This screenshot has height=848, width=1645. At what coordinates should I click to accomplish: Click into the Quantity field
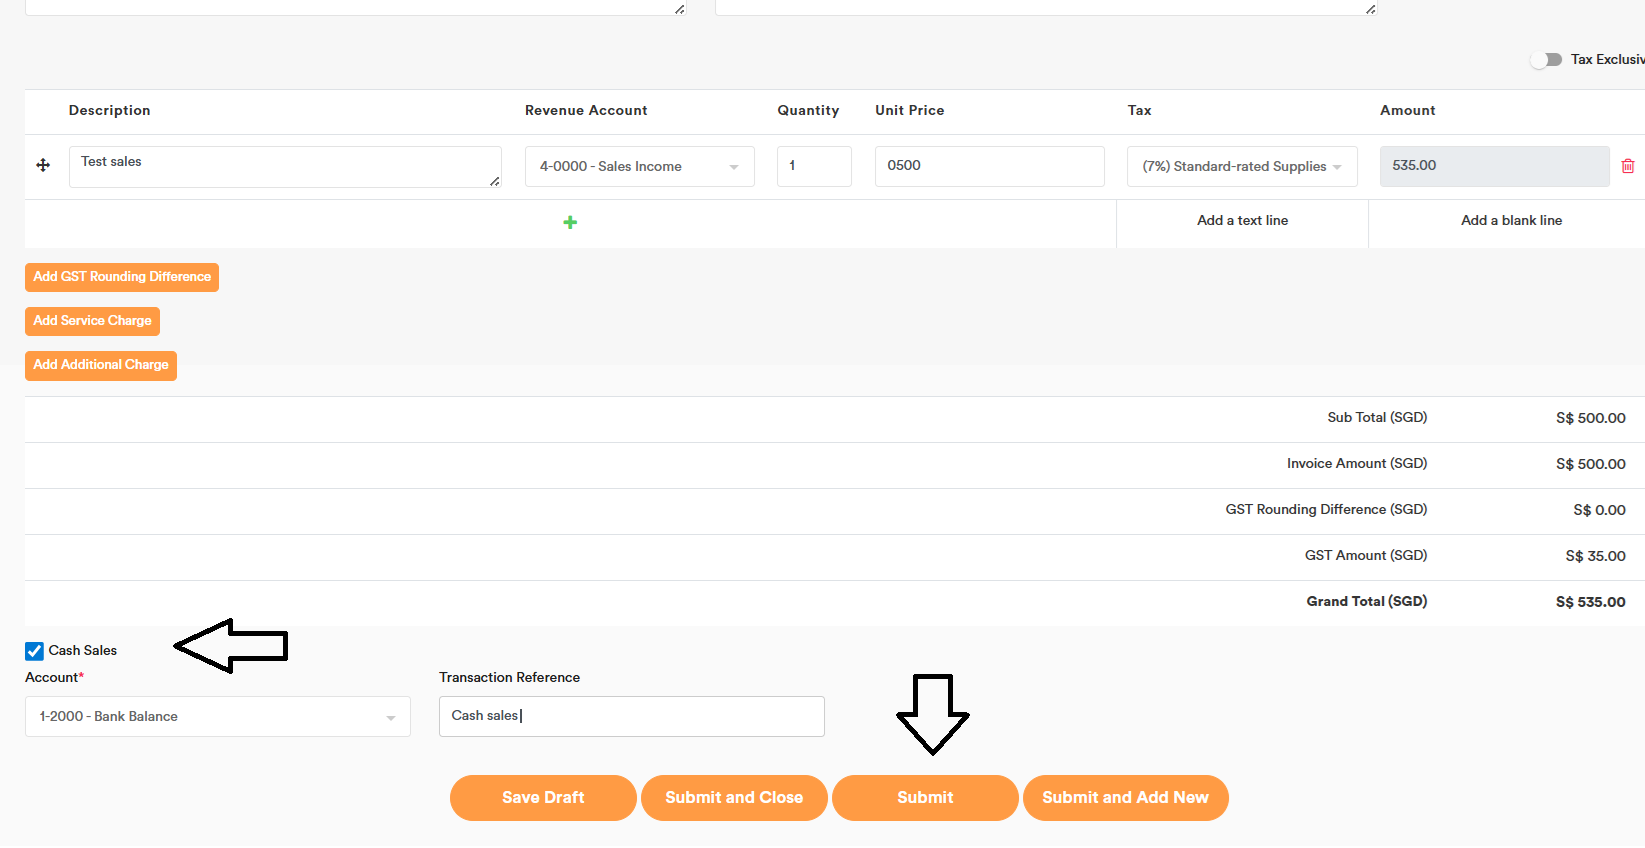[x=814, y=166]
